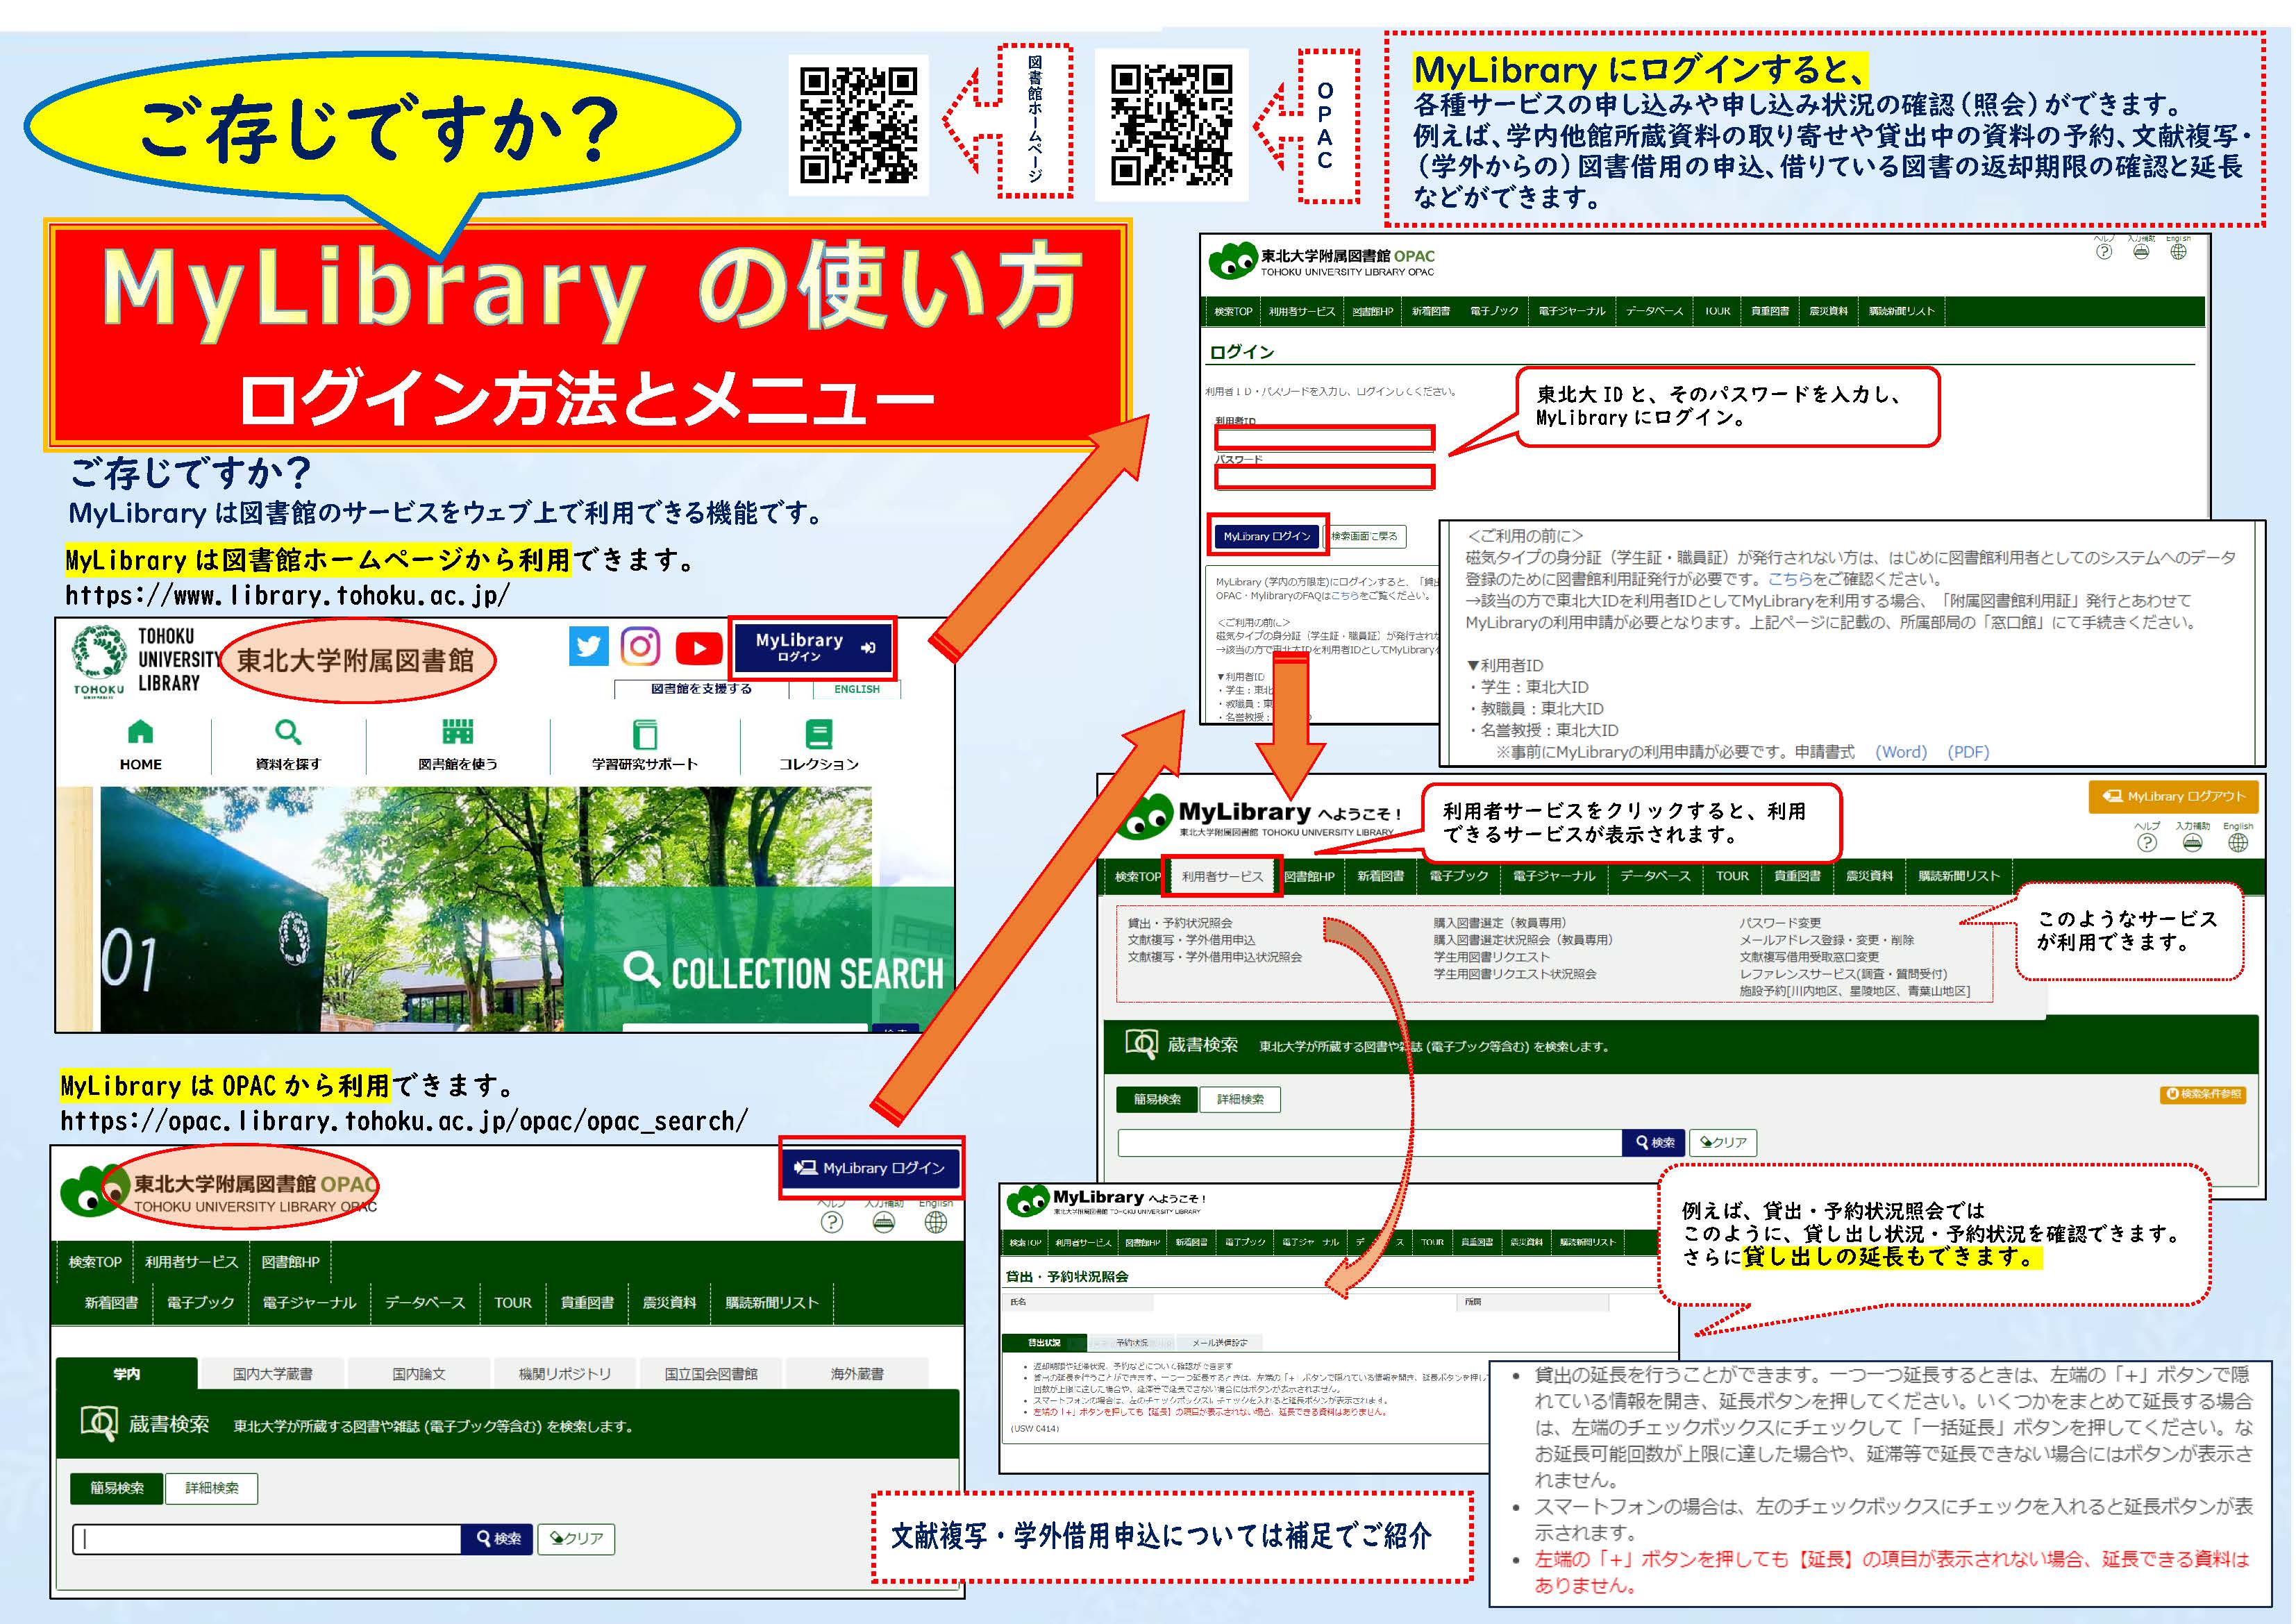Open the YouTube icon on library homepage
The width and height of the screenshot is (2296, 1624).
[699, 648]
